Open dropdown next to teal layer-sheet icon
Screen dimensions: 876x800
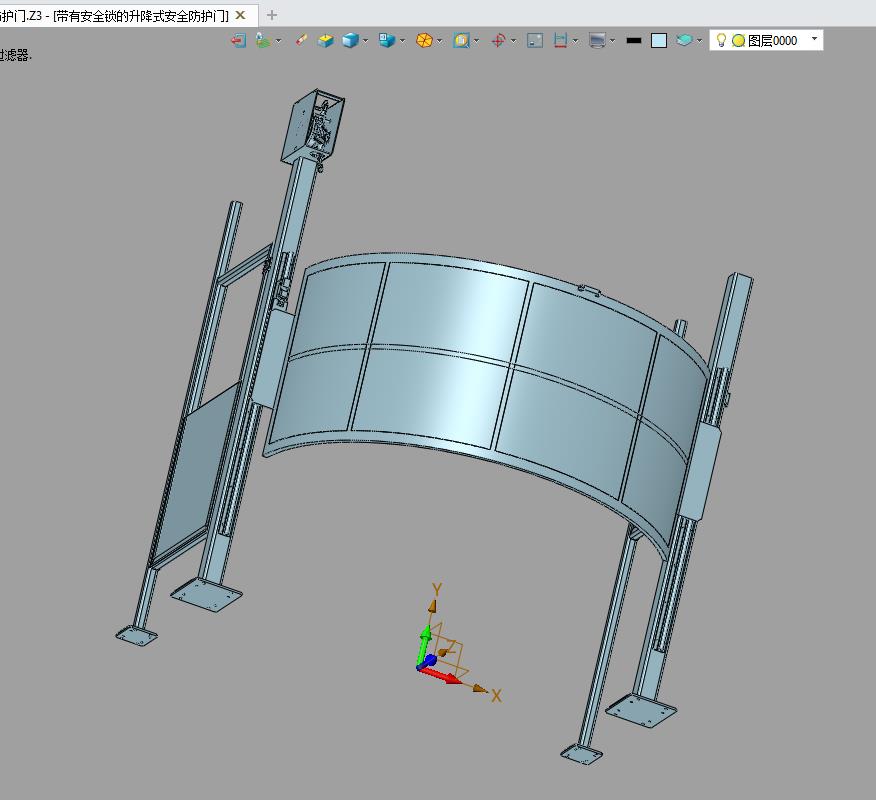[x=699, y=41]
